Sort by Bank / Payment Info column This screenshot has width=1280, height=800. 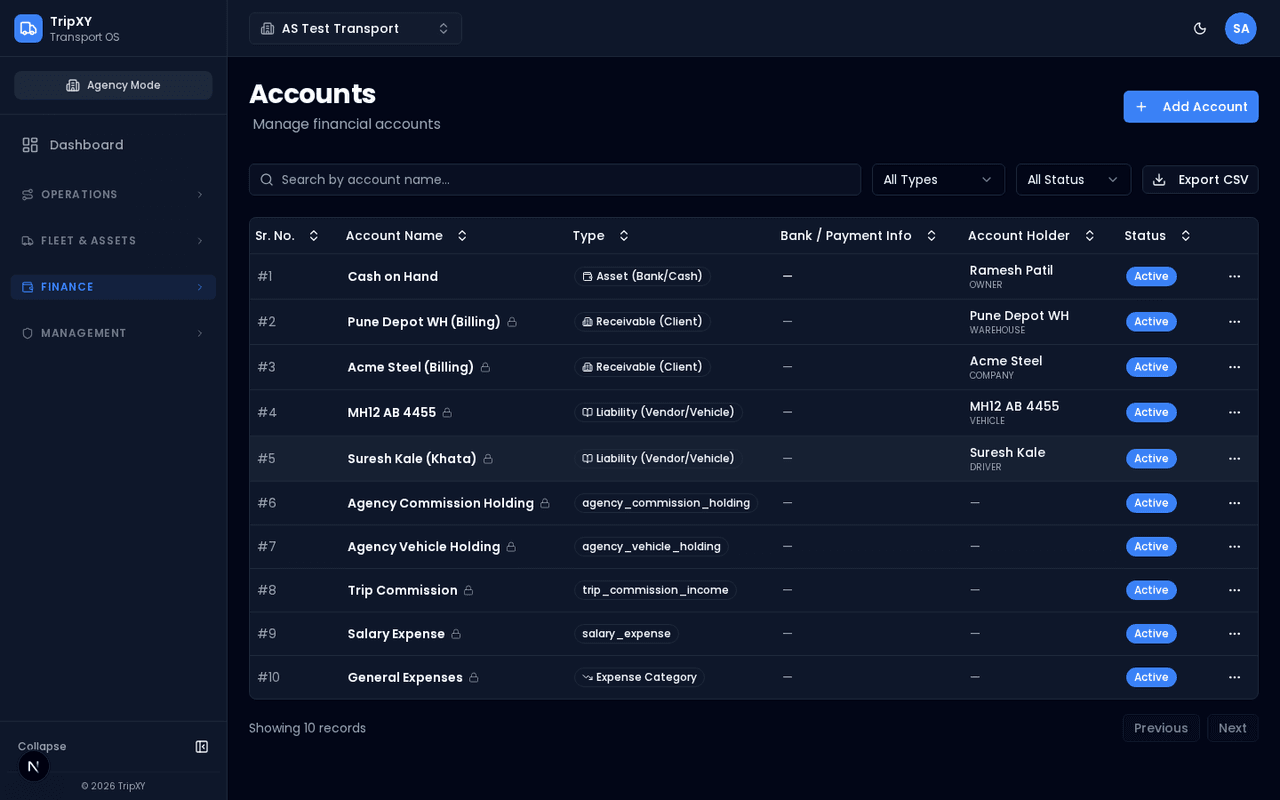(859, 236)
